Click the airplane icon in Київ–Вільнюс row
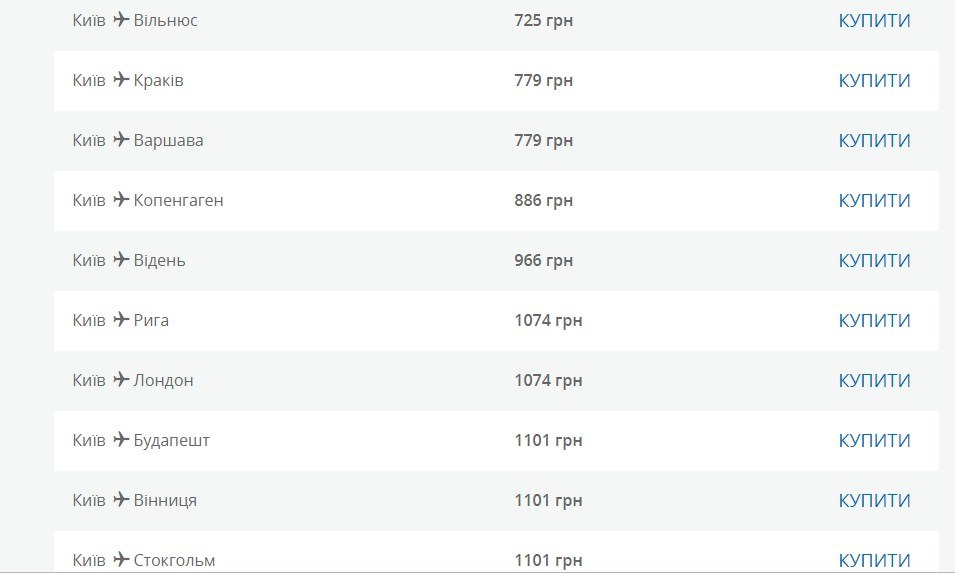 click(x=121, y=19)
